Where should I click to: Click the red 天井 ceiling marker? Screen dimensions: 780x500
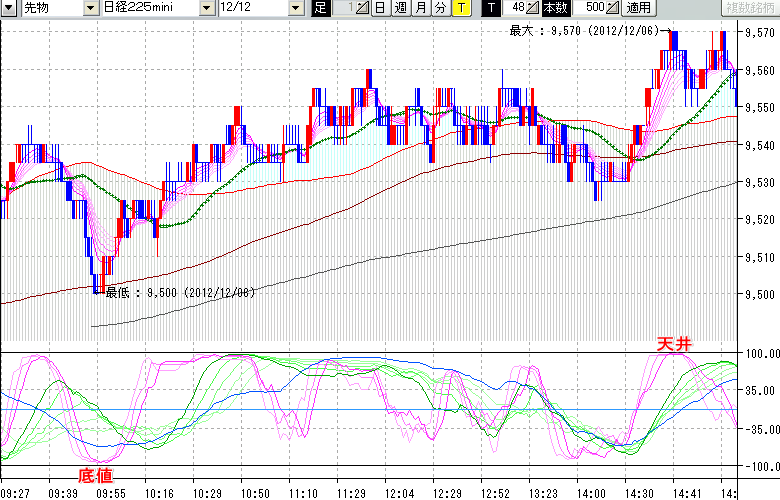[x=673, y=343]
